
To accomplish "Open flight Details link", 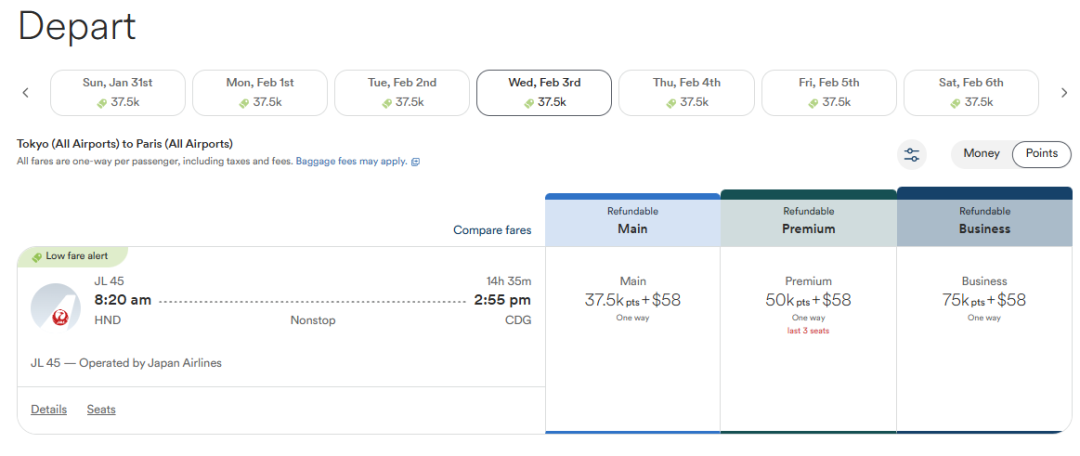I will [x=49, y=409].
